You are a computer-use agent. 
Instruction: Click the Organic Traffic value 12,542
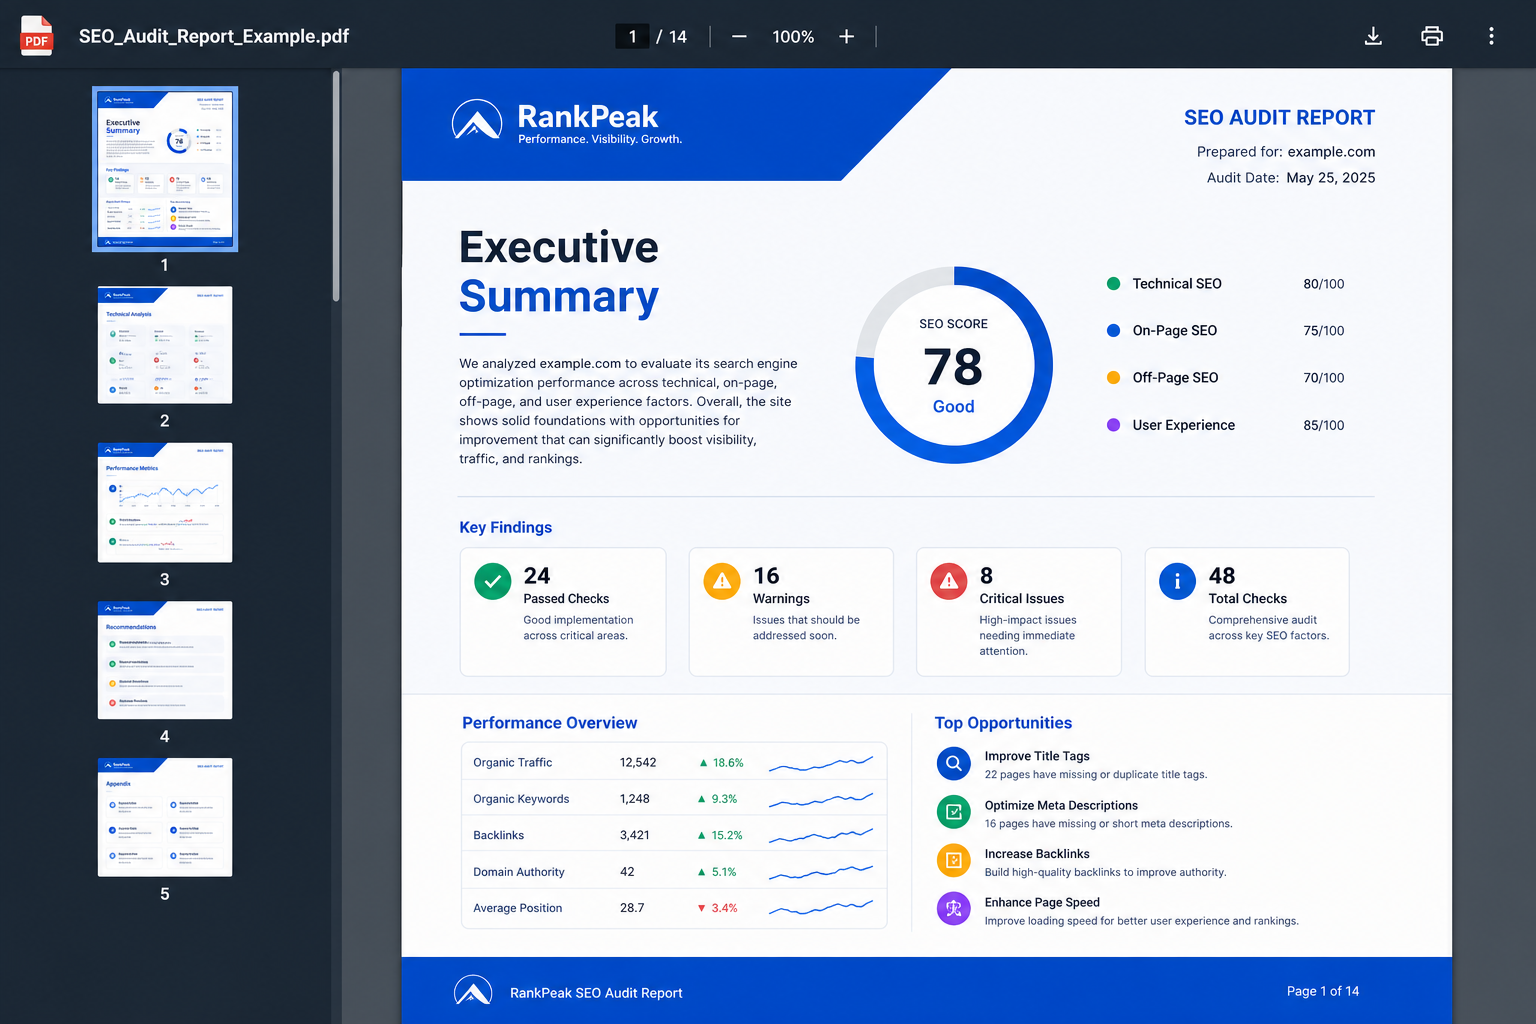[x=638, y=762]
